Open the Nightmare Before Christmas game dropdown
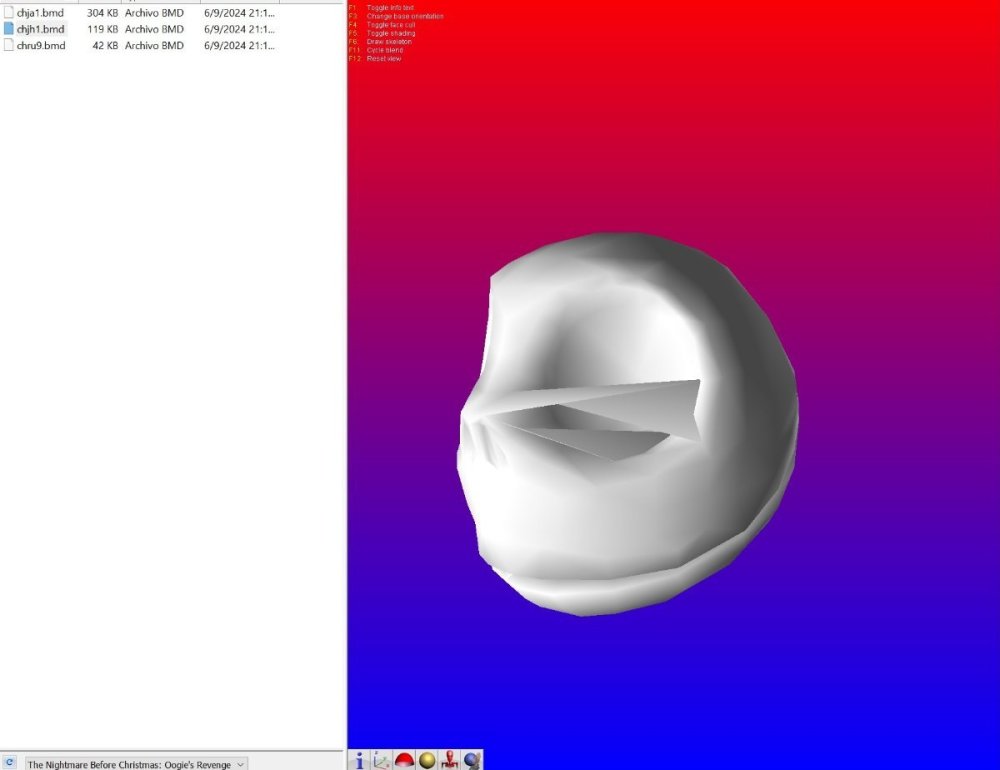 (136, 764)
